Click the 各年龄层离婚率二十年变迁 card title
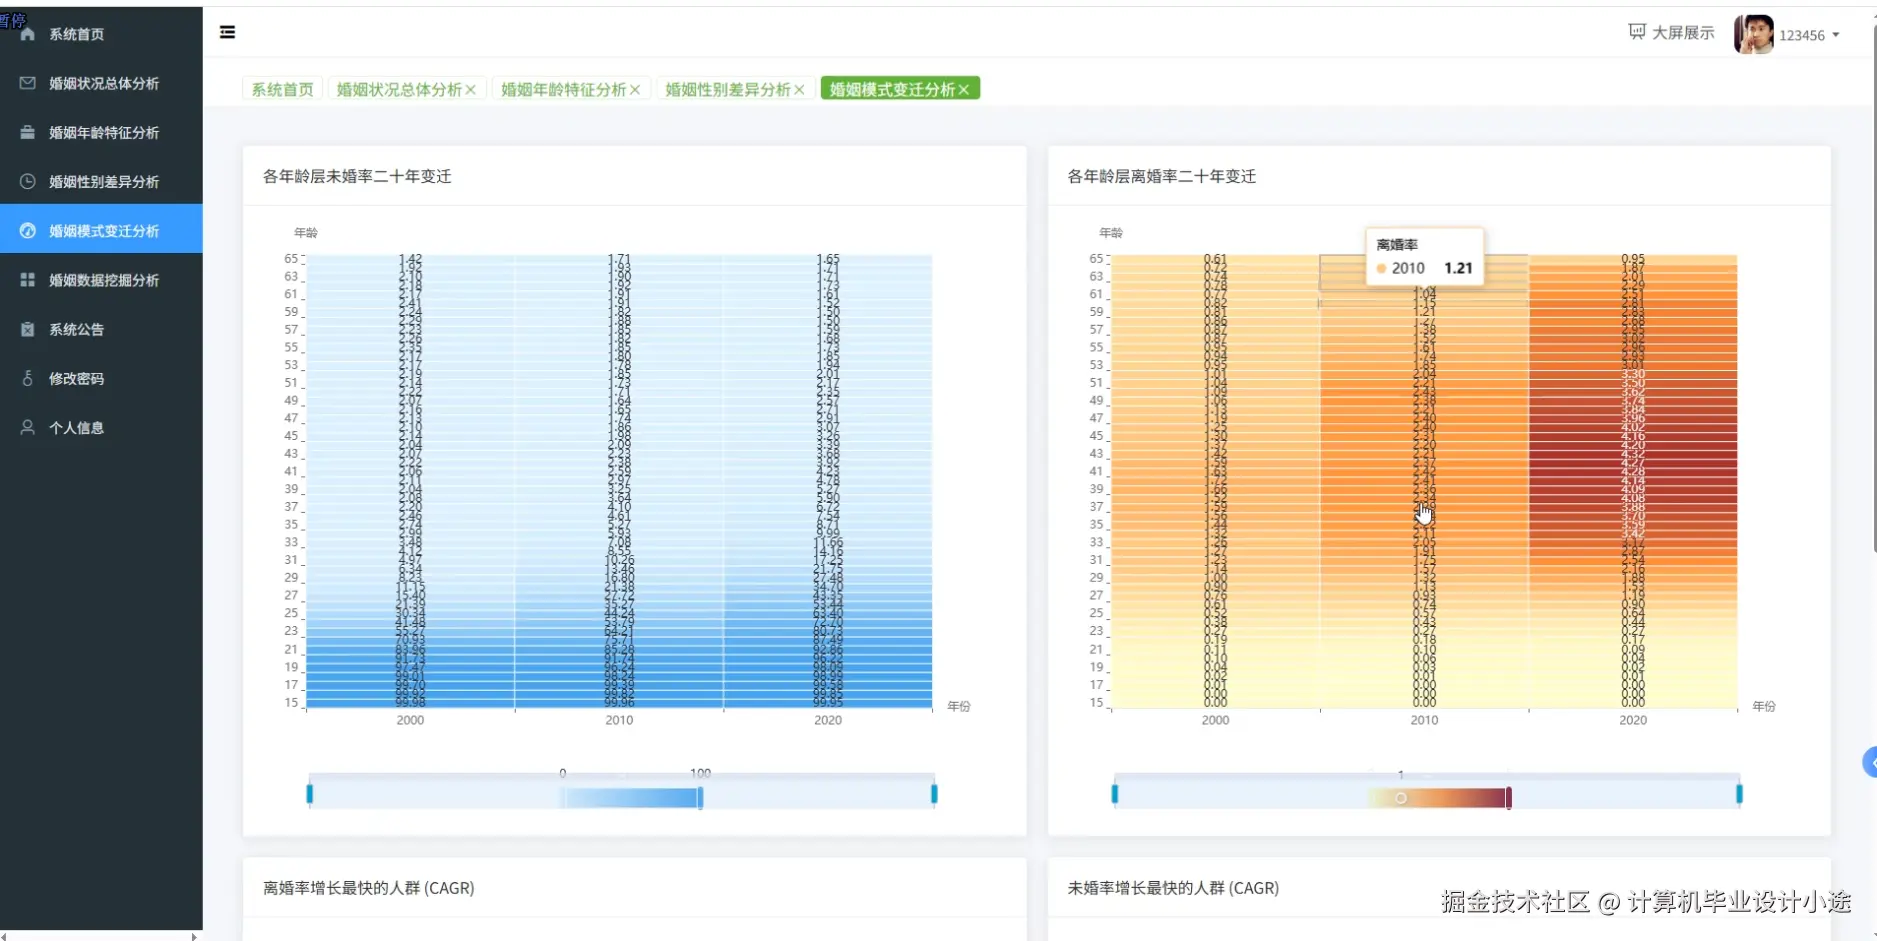 [x=1162, y=176]
